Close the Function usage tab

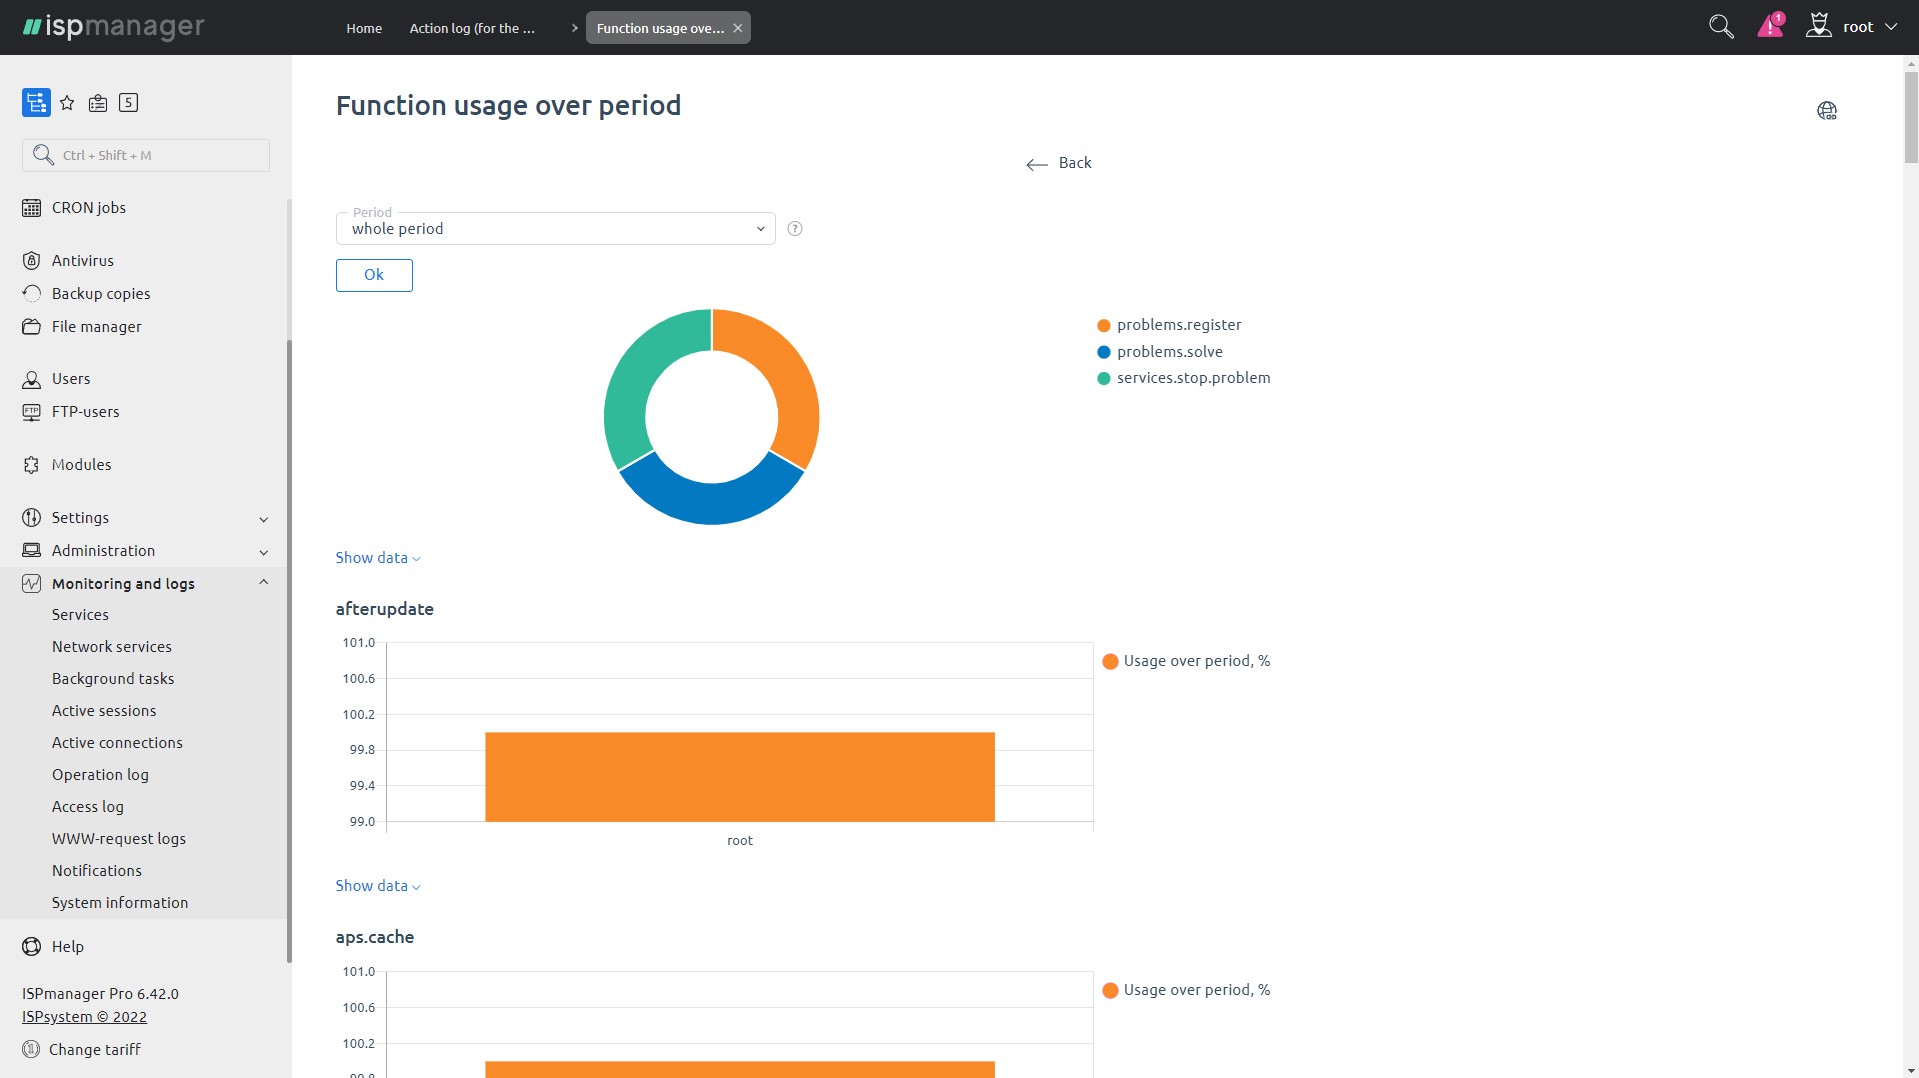click(x=738, y=28)
